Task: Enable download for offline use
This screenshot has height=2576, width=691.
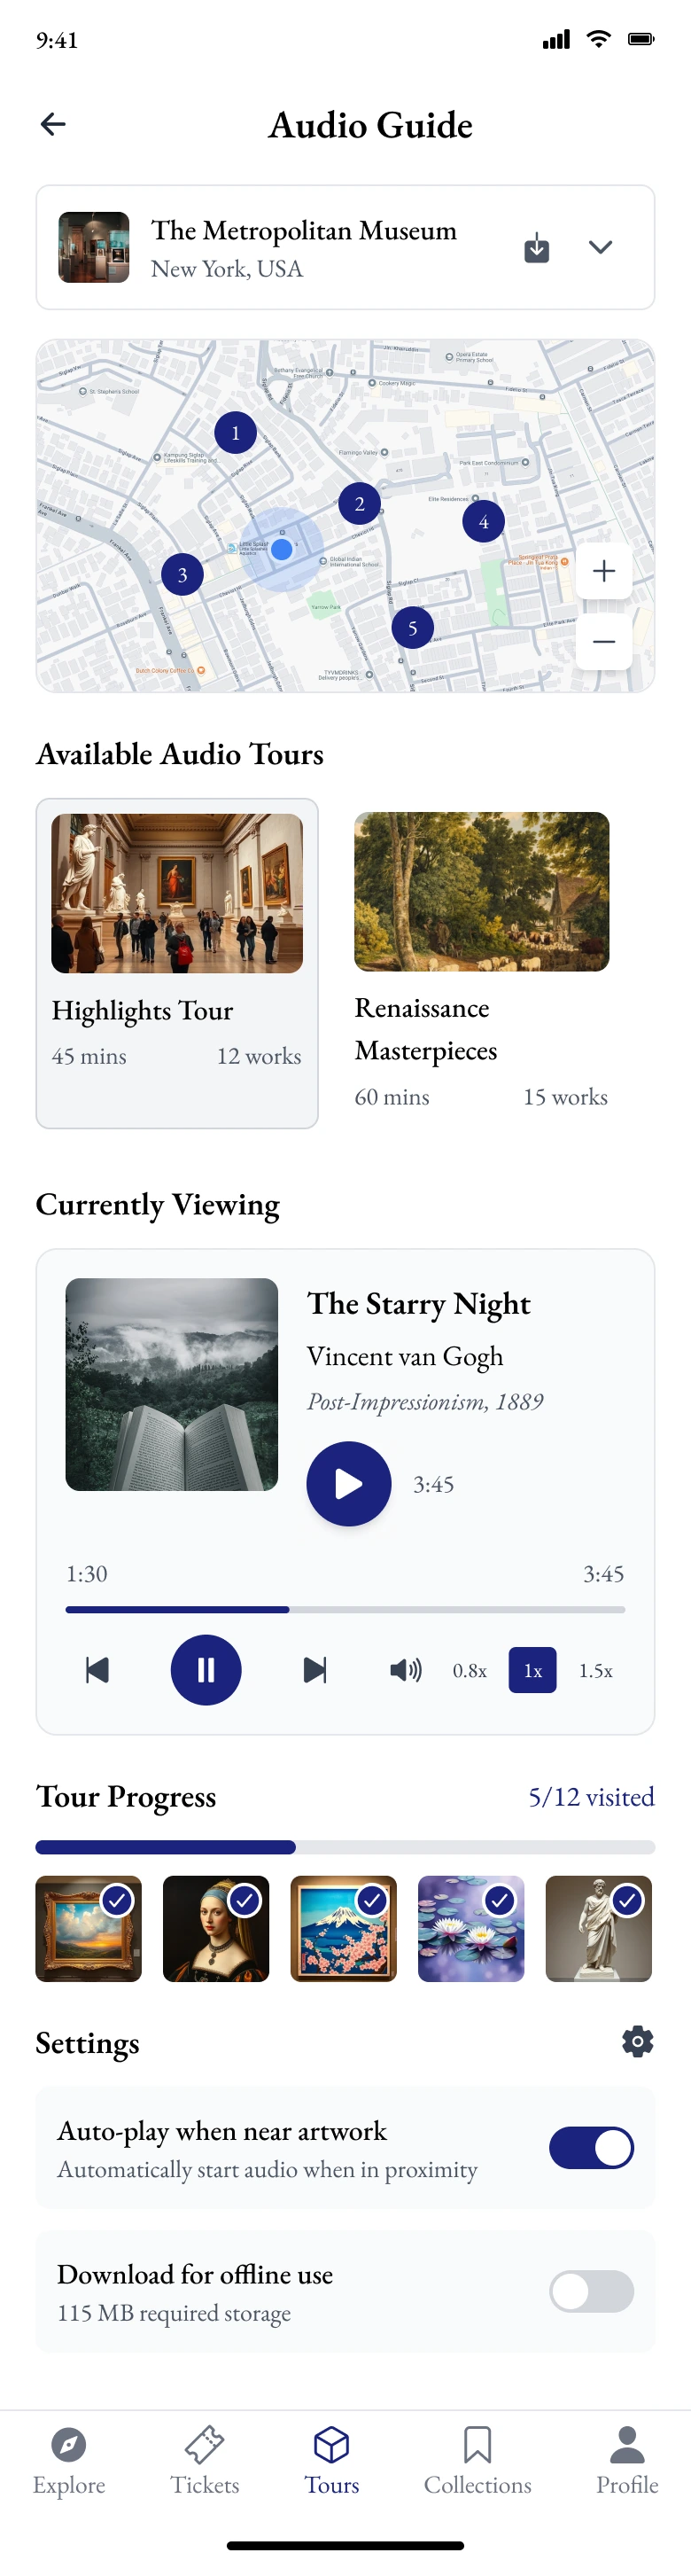Action: [x=591, y=2291]
